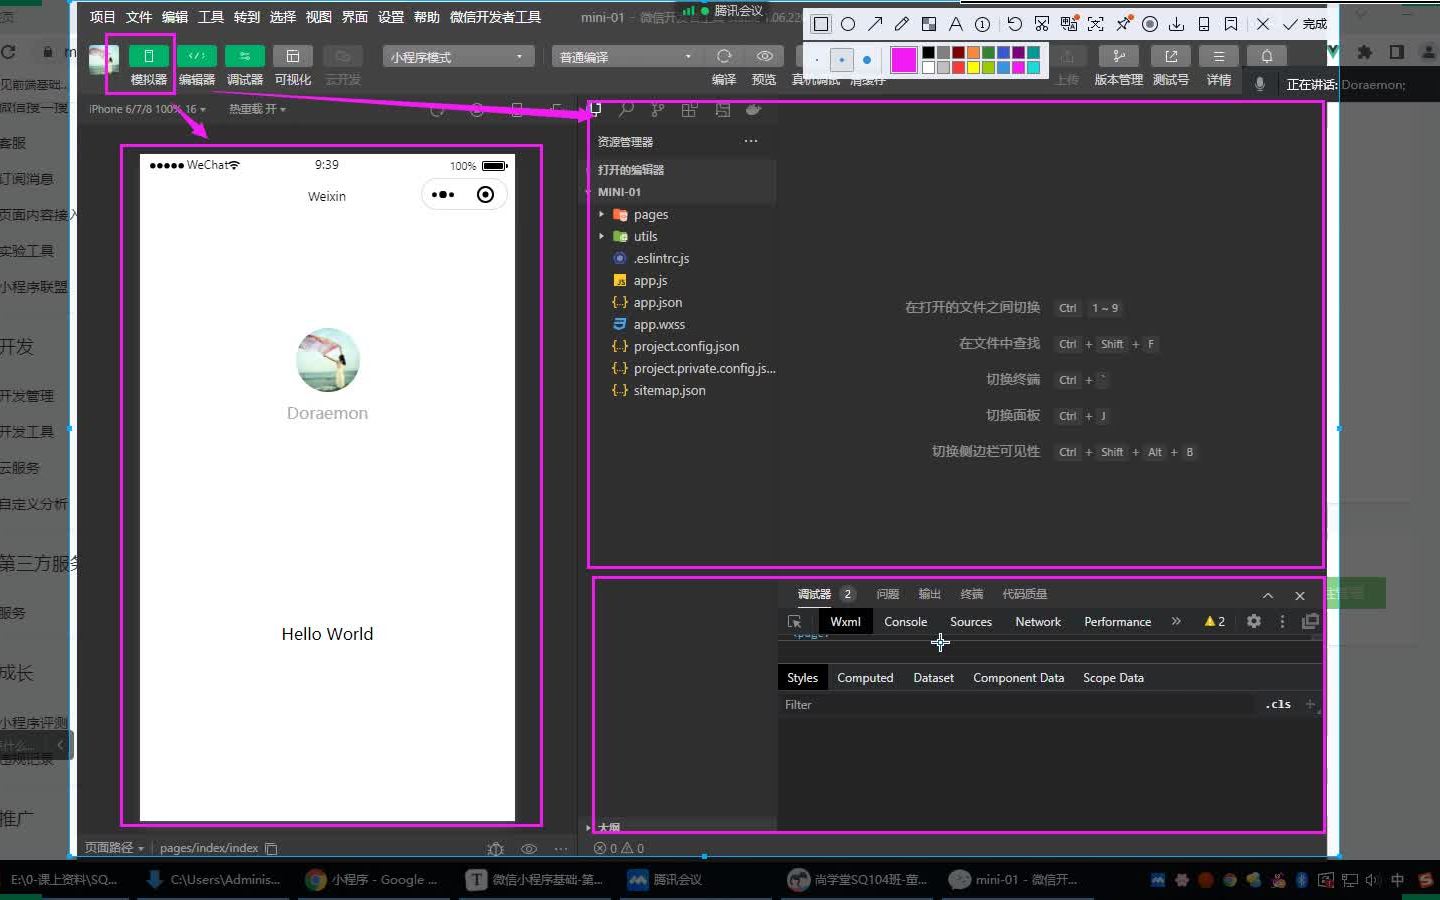
Task: Switch to the Network tab
Action: (x=1038, y=622)
